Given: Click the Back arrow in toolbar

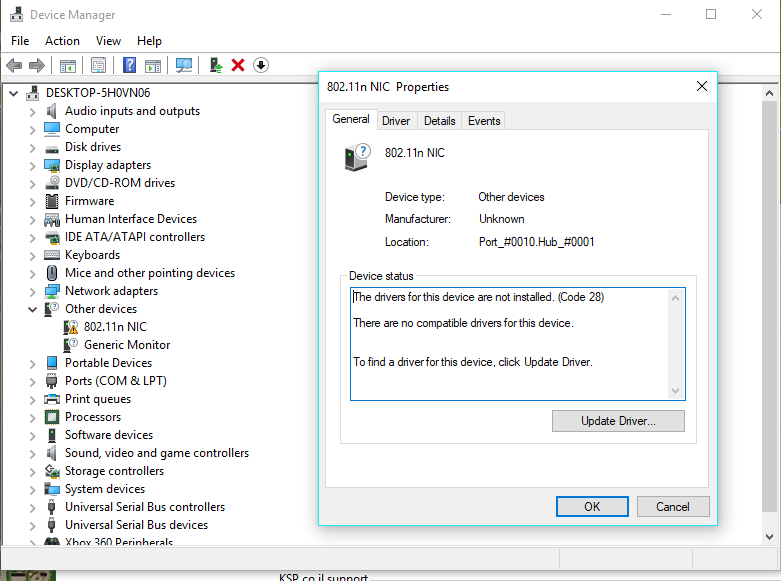Looking at the screenshot, I should pos(14,65).
